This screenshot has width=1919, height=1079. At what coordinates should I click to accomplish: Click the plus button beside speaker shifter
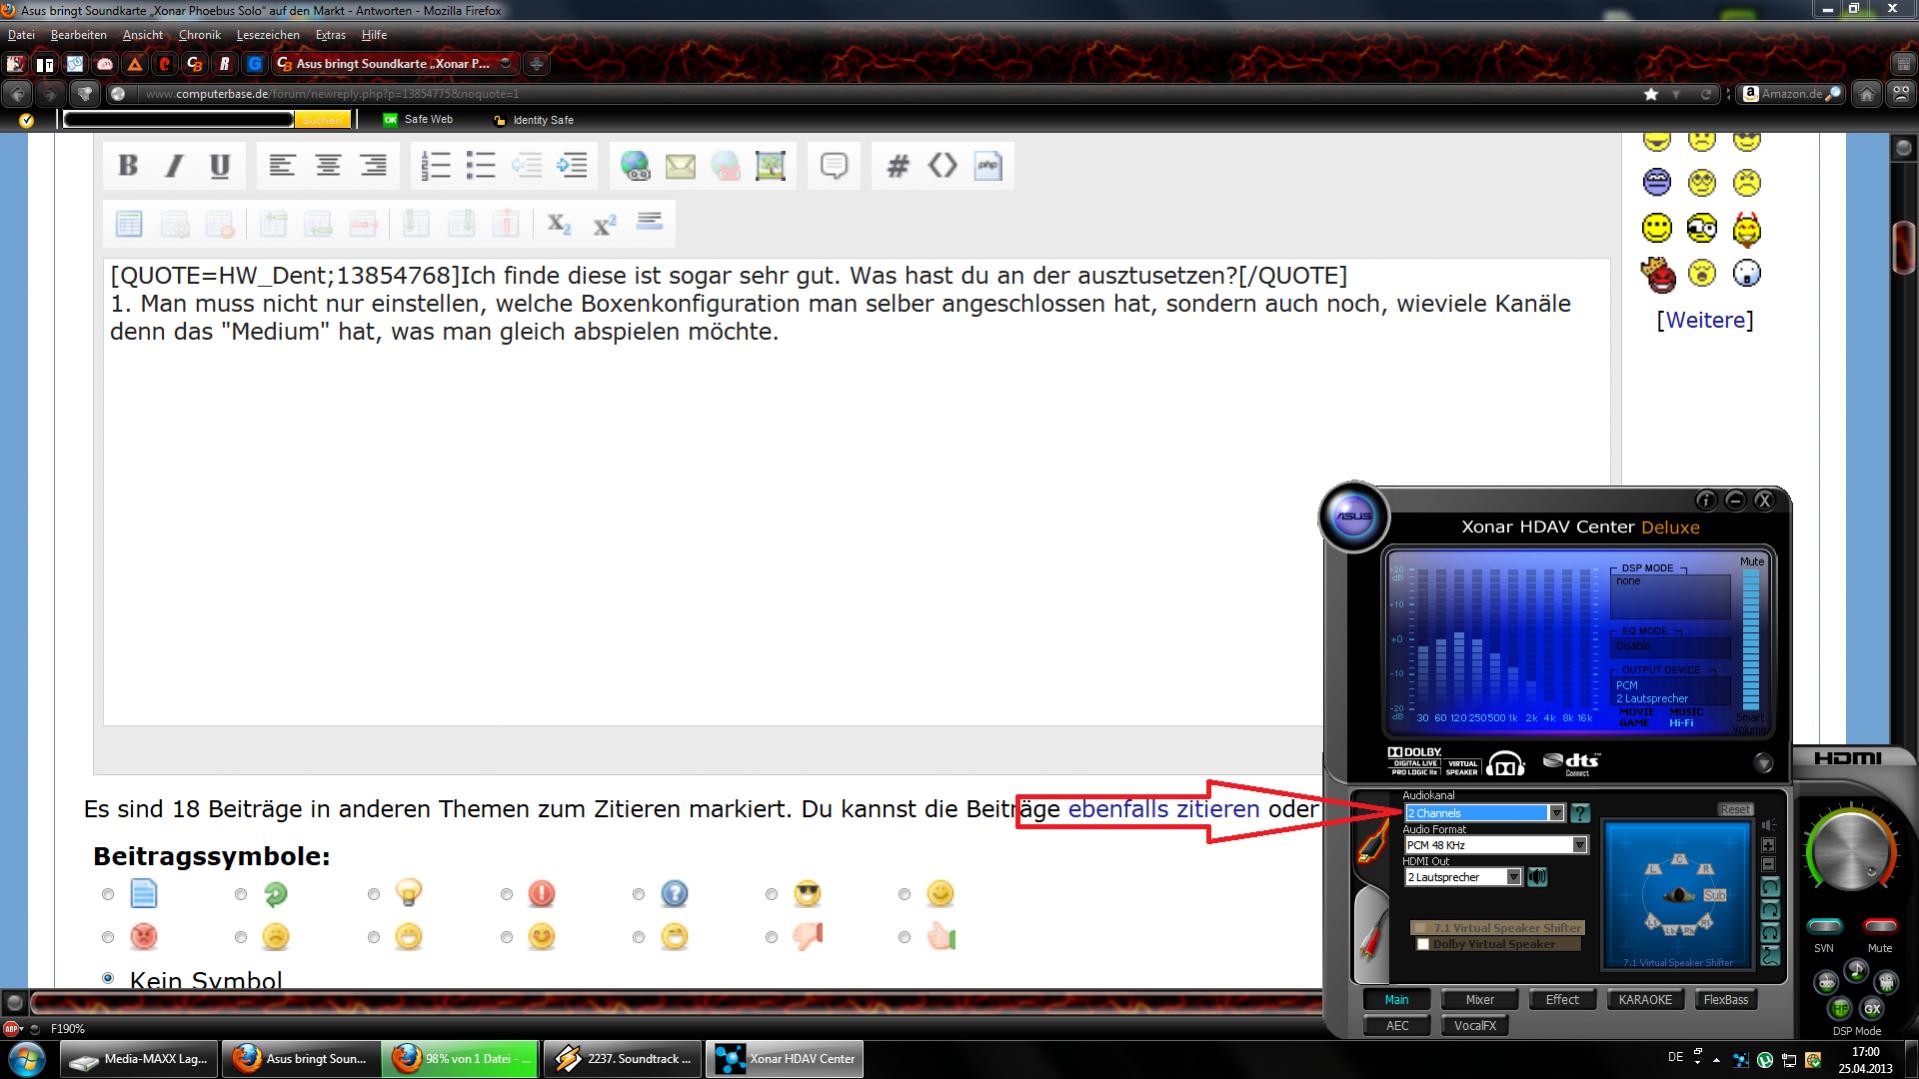[x=1768, y=845]
